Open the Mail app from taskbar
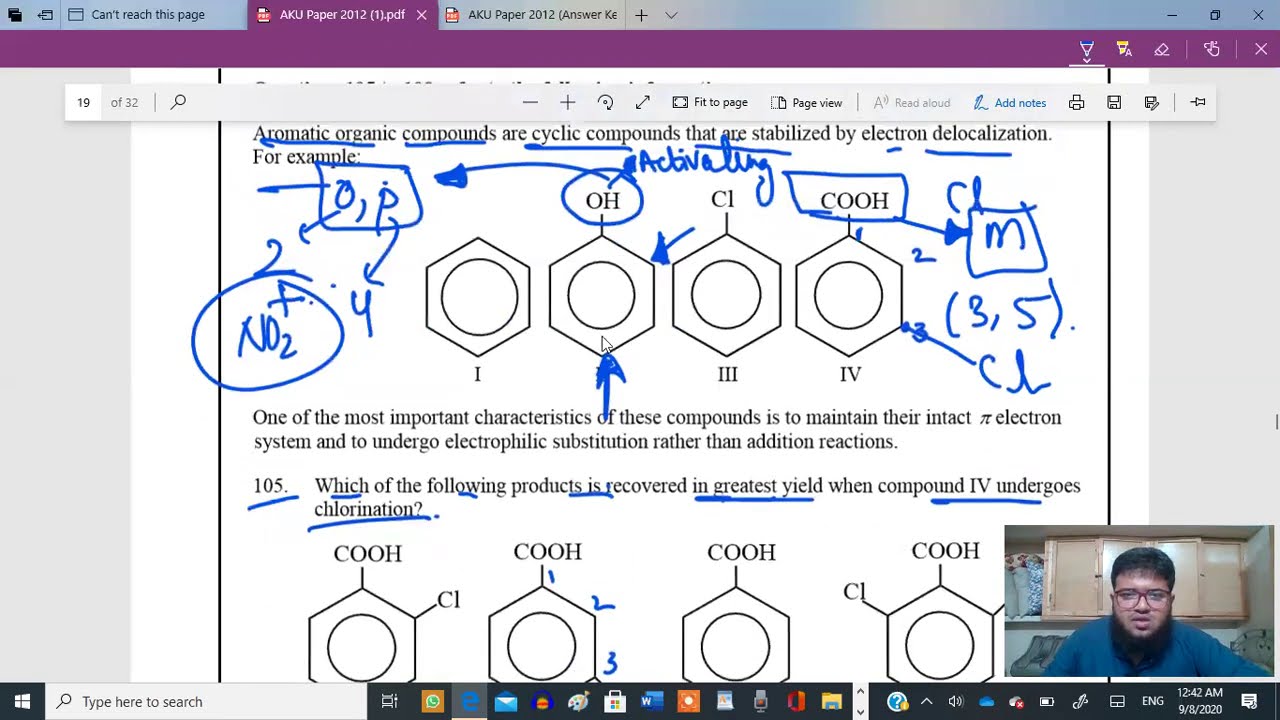The height and width of the screenshot is (720, 1280). (x=506, y=701)
